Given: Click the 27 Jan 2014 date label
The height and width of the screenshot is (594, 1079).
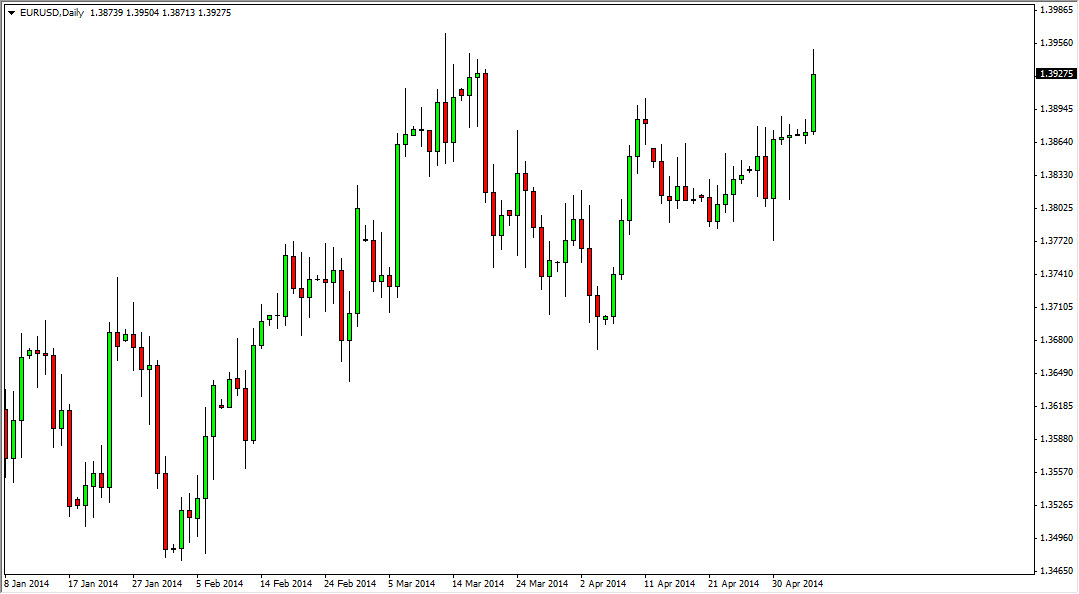Looking at the screenshot, I should pos(157,584).
